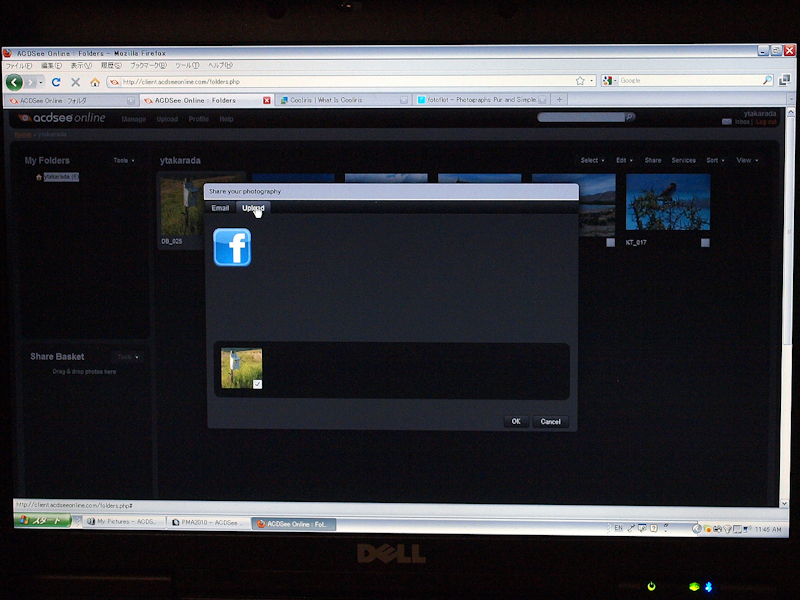
Task: Select the KT_017 bird photo thumbnail
Action: pyautogui.click(x=668, y=202)
